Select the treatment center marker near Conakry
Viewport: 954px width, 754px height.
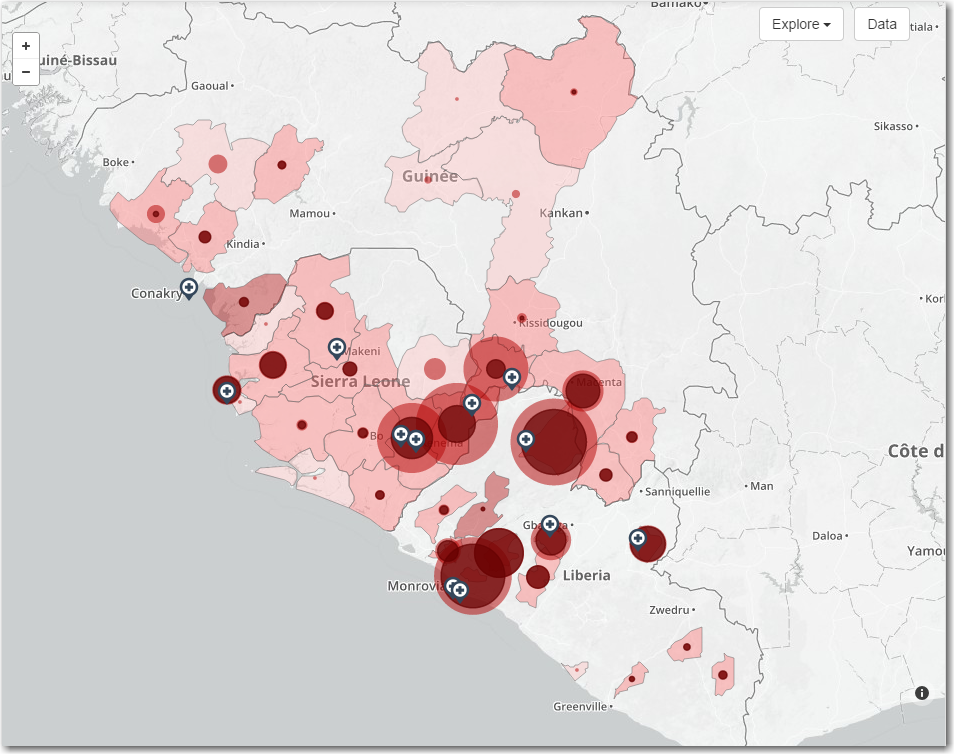(188, 288)
